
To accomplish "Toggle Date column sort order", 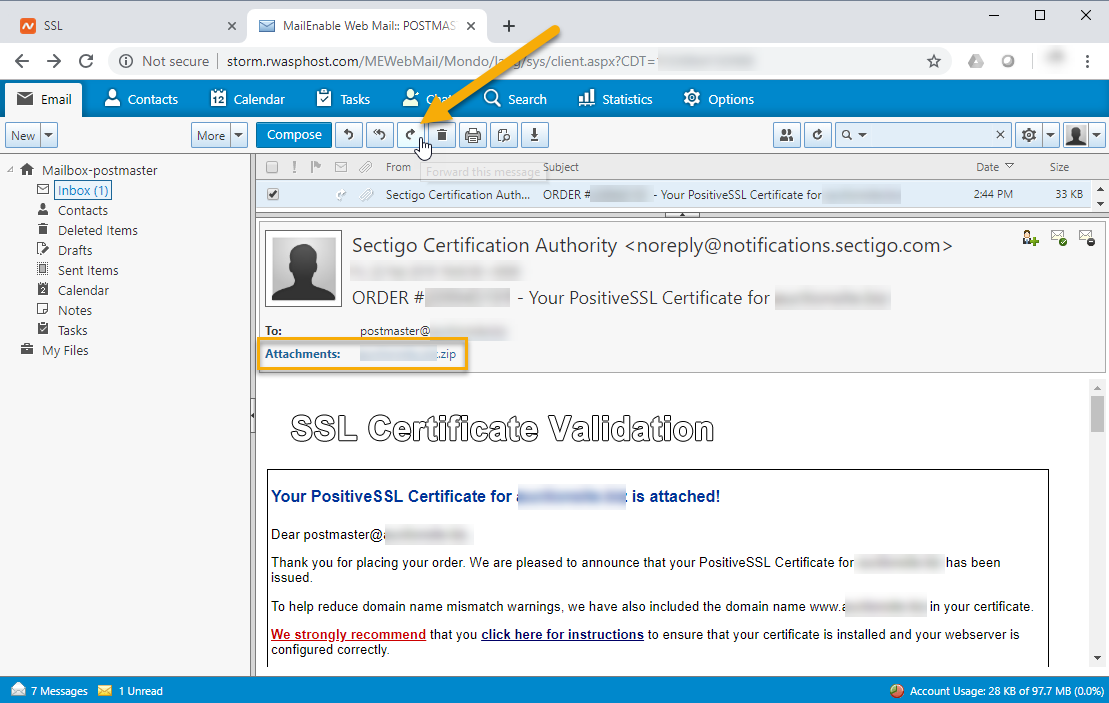I will tap(995, 167).
